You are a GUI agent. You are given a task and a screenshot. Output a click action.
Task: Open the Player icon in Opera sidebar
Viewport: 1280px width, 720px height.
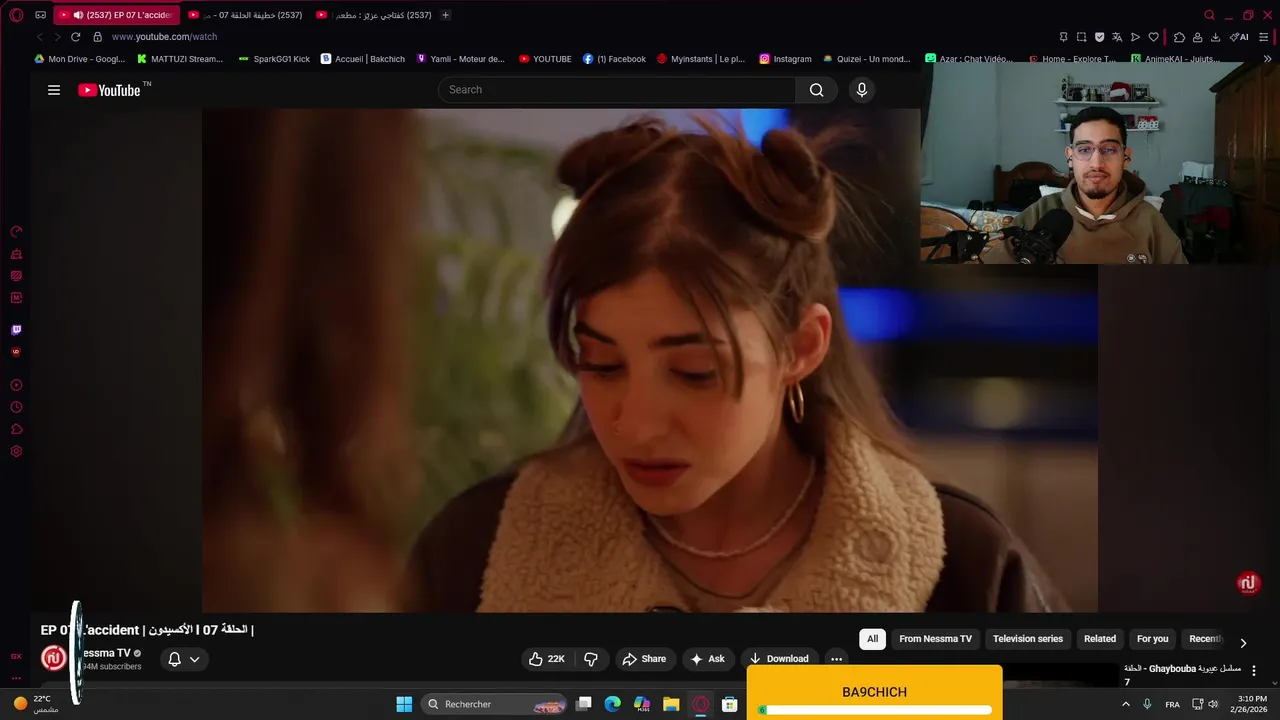(16, 385)
